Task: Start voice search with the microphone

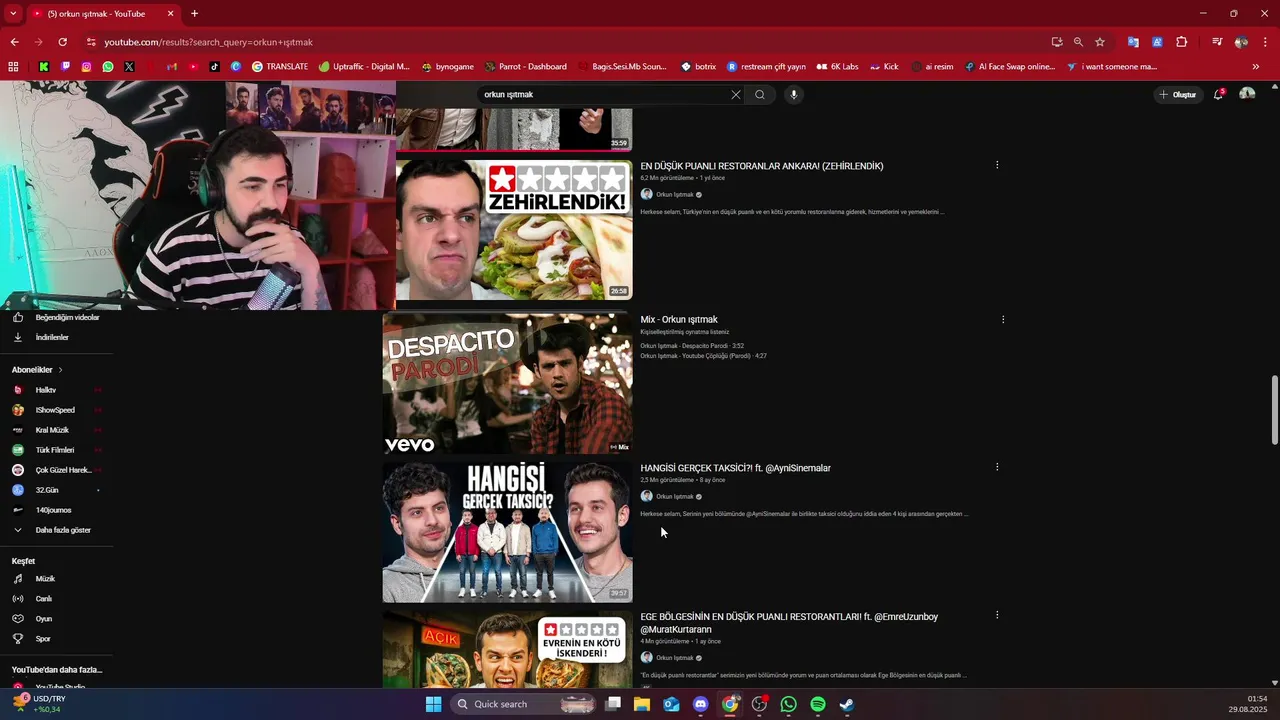Action: tap(793, 95)
